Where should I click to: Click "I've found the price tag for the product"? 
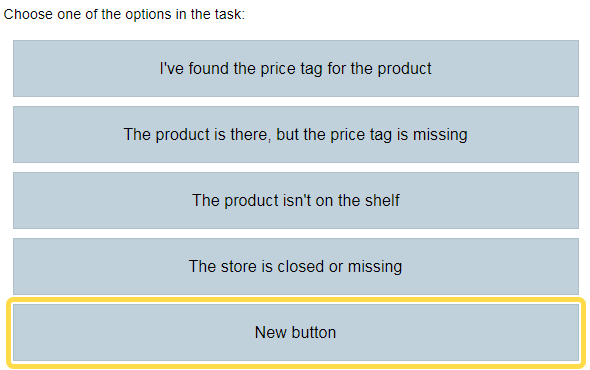(296, 69)
